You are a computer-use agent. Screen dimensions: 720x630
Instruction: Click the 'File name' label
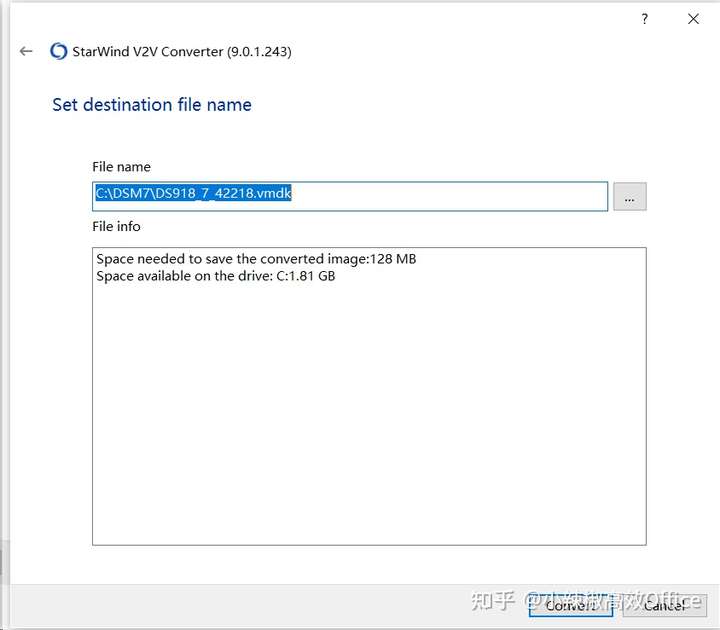121,167
